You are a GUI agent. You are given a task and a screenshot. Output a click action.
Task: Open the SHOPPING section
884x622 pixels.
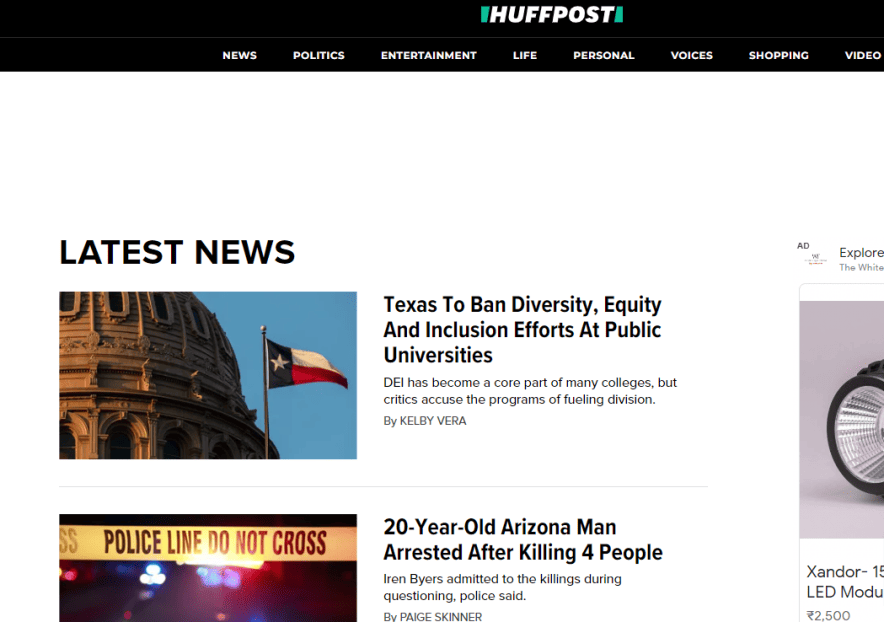coord(778,55)
